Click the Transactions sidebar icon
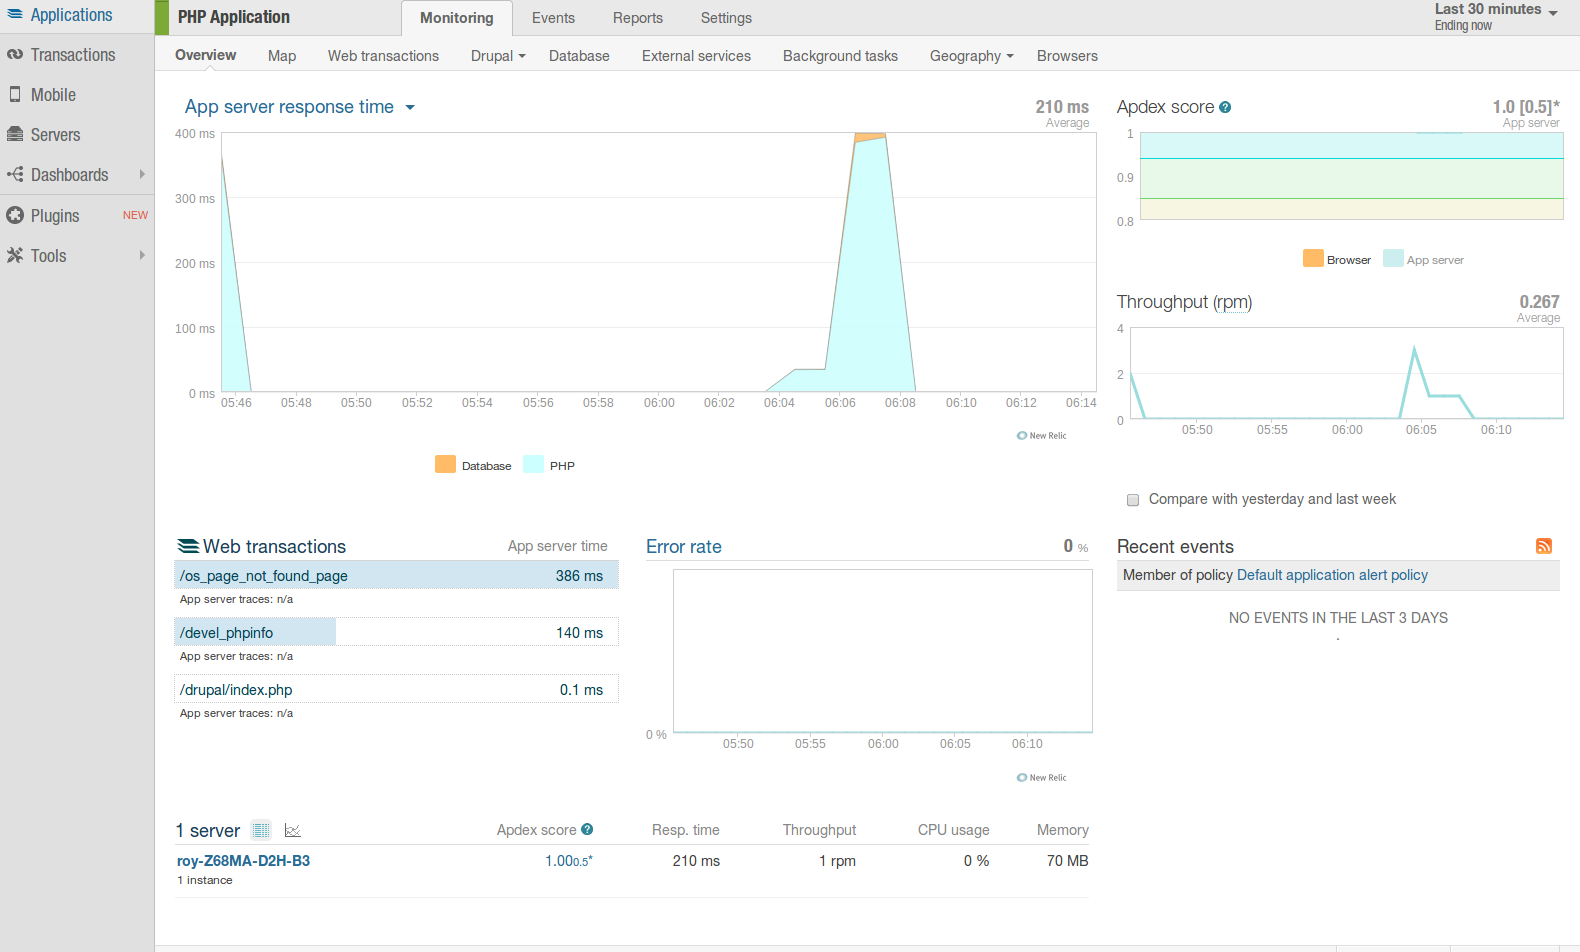 click(x=15, y=55)
